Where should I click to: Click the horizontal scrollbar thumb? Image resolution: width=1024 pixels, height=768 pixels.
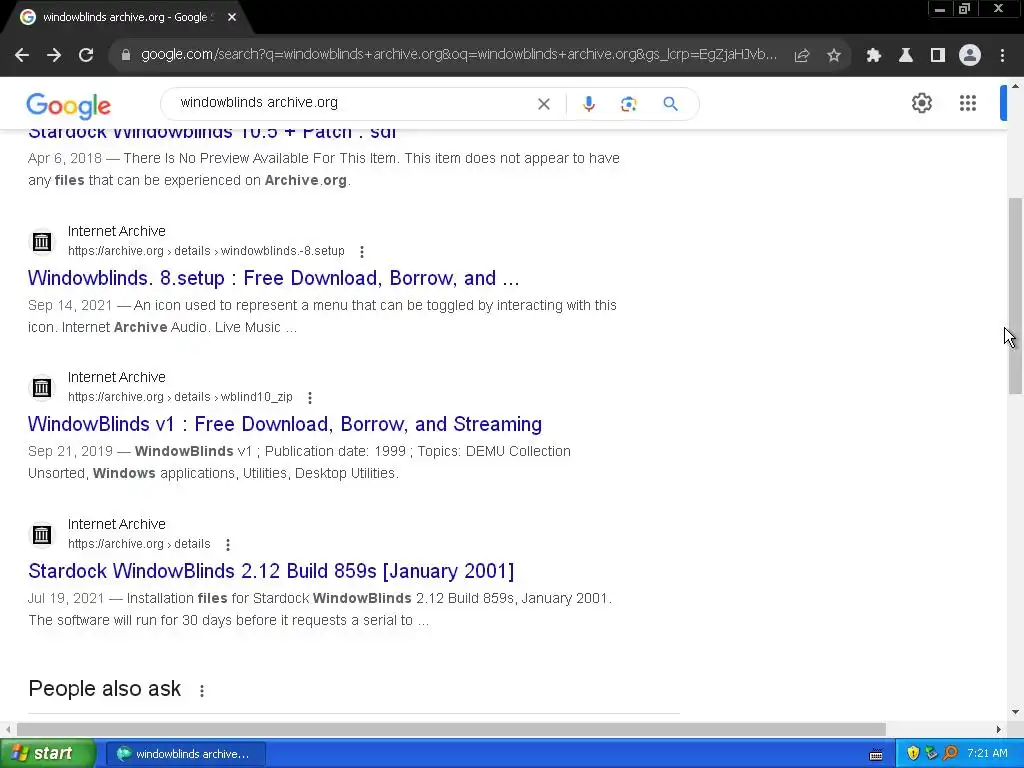pyautogui.click(x=451, y=729)
